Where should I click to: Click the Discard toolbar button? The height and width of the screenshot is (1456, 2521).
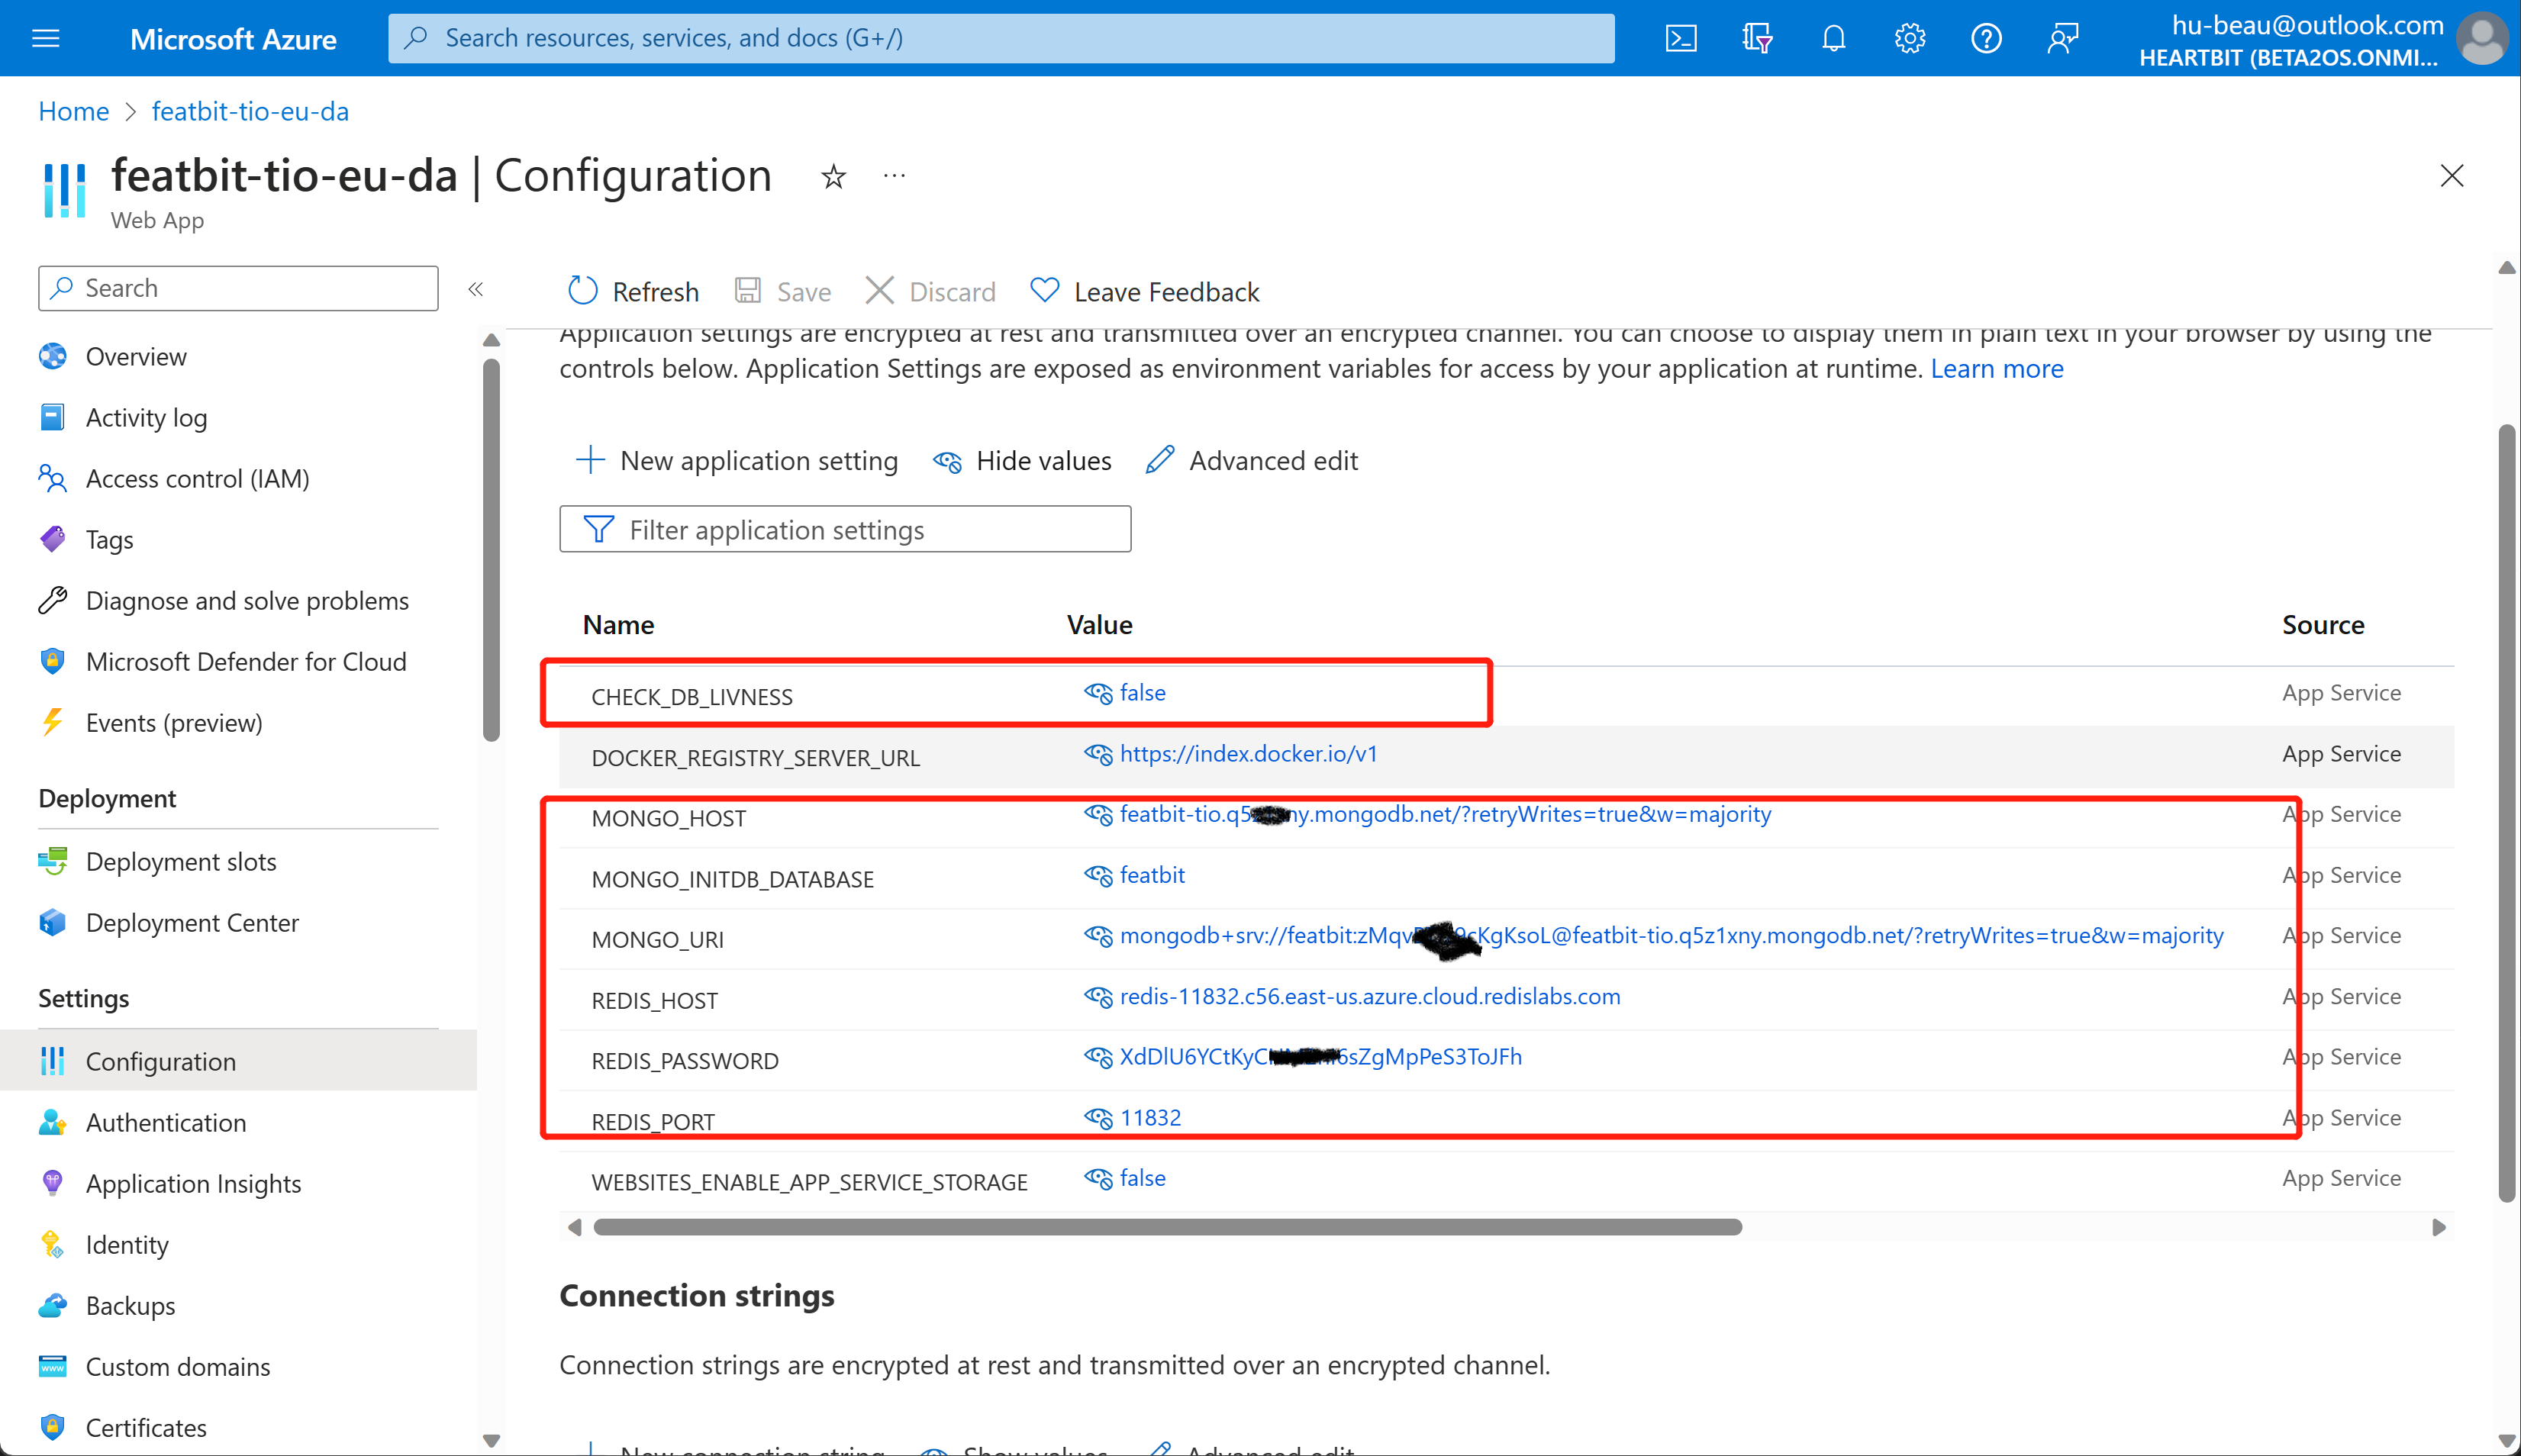click(x=930, y=291)
